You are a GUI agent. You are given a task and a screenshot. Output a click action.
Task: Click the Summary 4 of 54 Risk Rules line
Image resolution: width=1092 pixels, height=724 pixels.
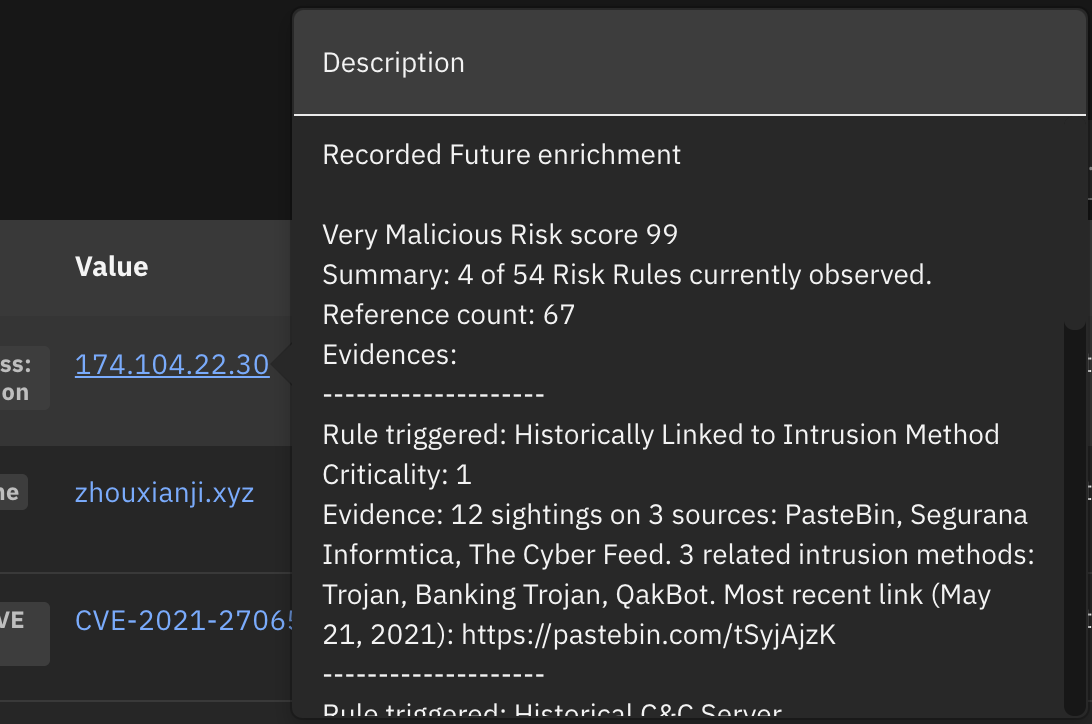click(x=626, y=275)
